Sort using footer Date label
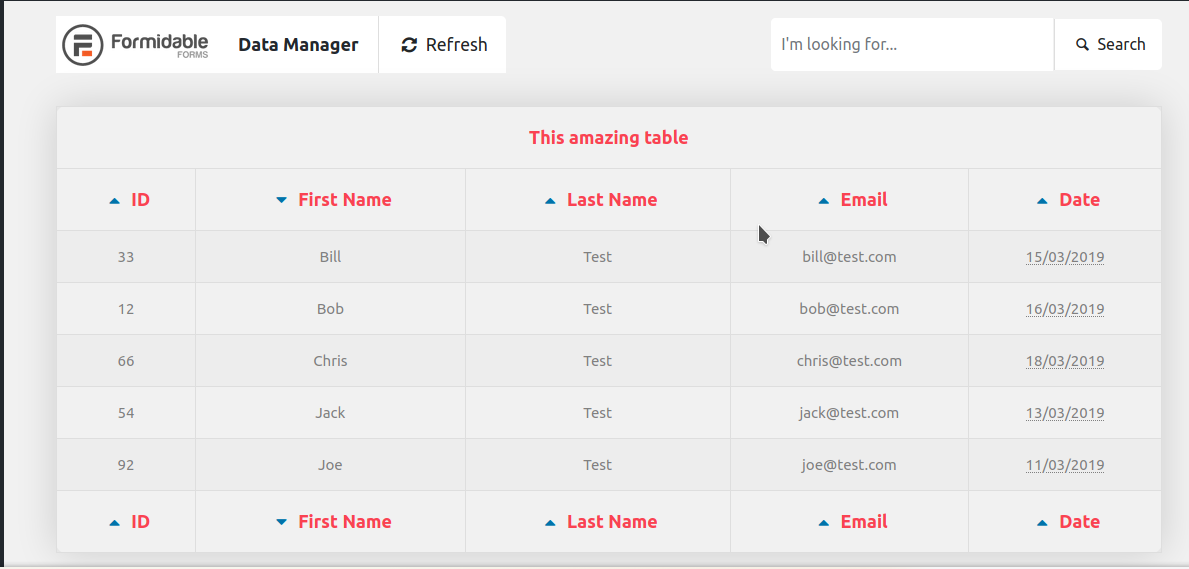 [1080, 521]
